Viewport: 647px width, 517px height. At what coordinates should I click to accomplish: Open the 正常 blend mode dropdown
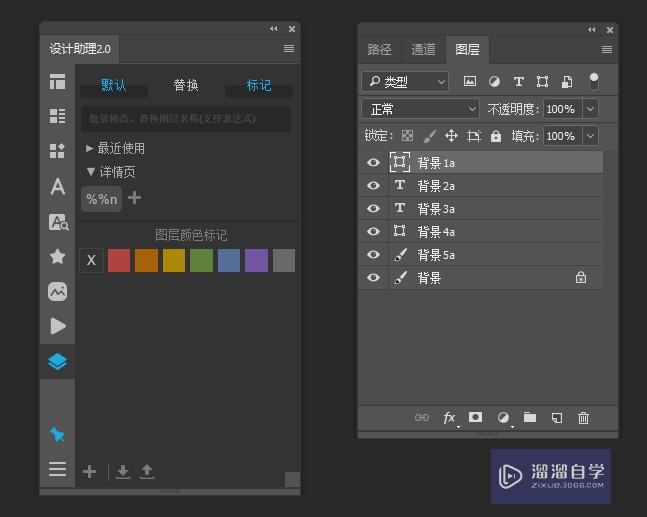[420, 109]
